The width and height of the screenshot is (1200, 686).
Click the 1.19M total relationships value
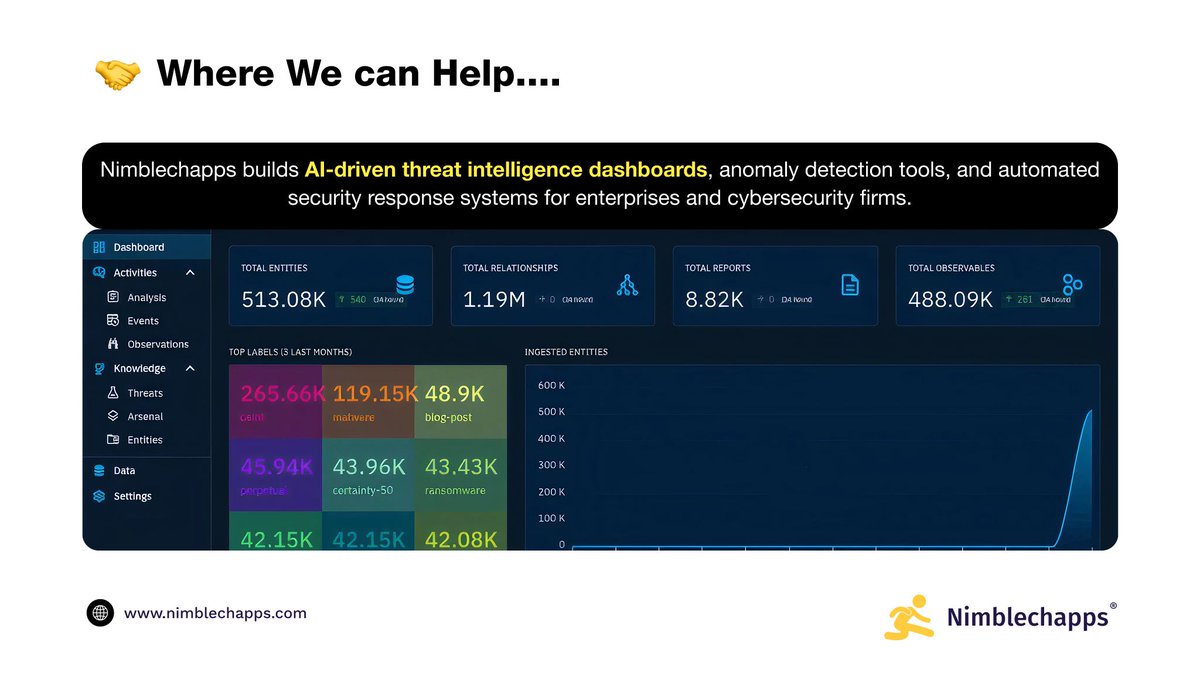click(494, 298)
